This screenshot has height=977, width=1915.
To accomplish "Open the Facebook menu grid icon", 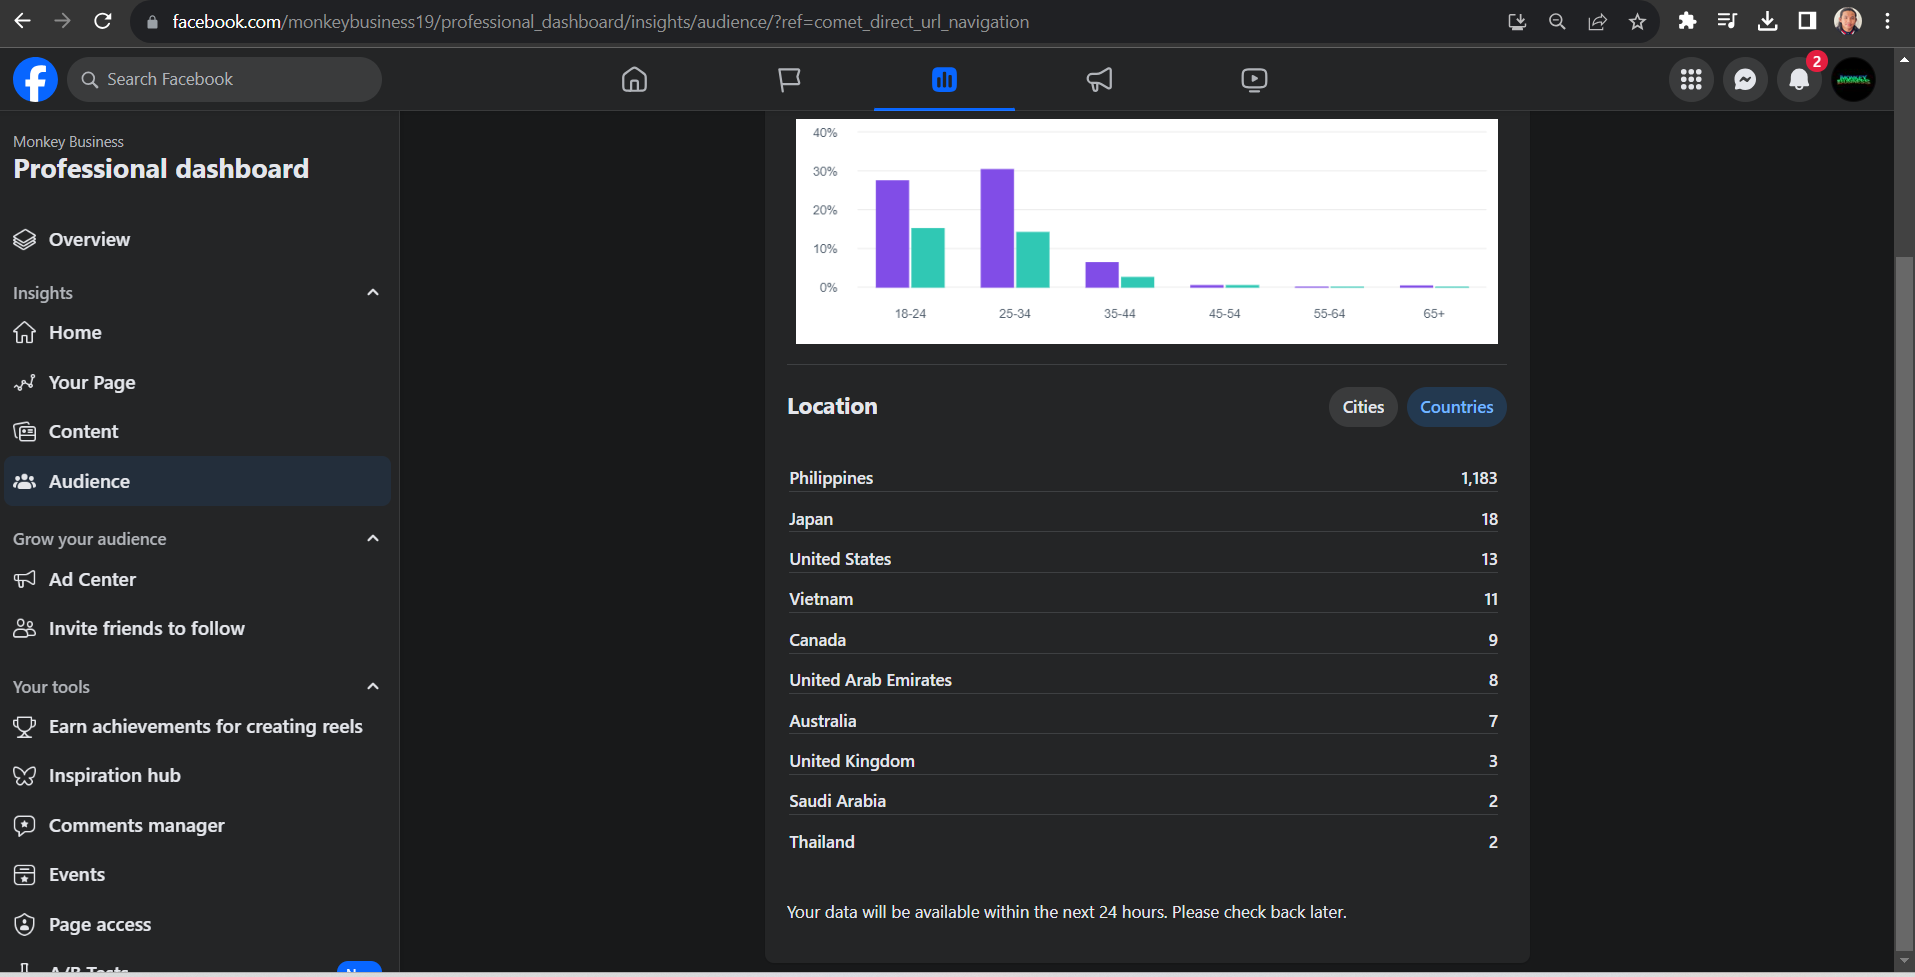I will (x=1691, y=80).
